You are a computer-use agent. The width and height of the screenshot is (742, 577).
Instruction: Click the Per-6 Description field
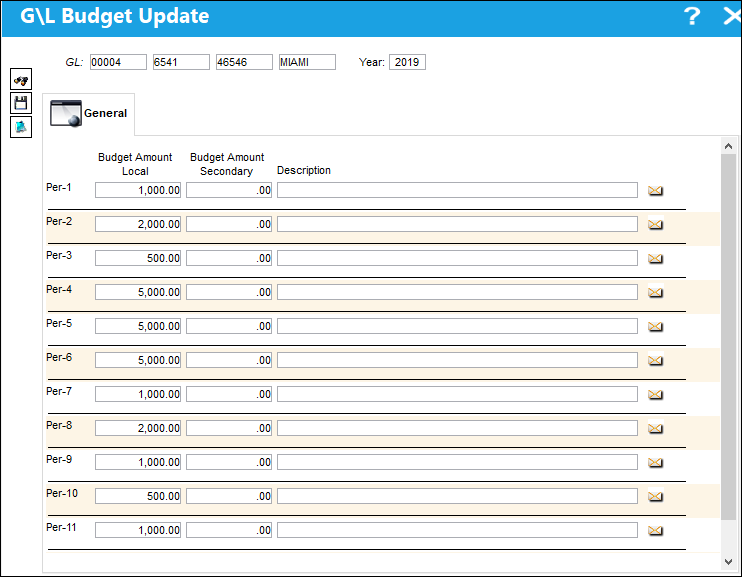458,361
